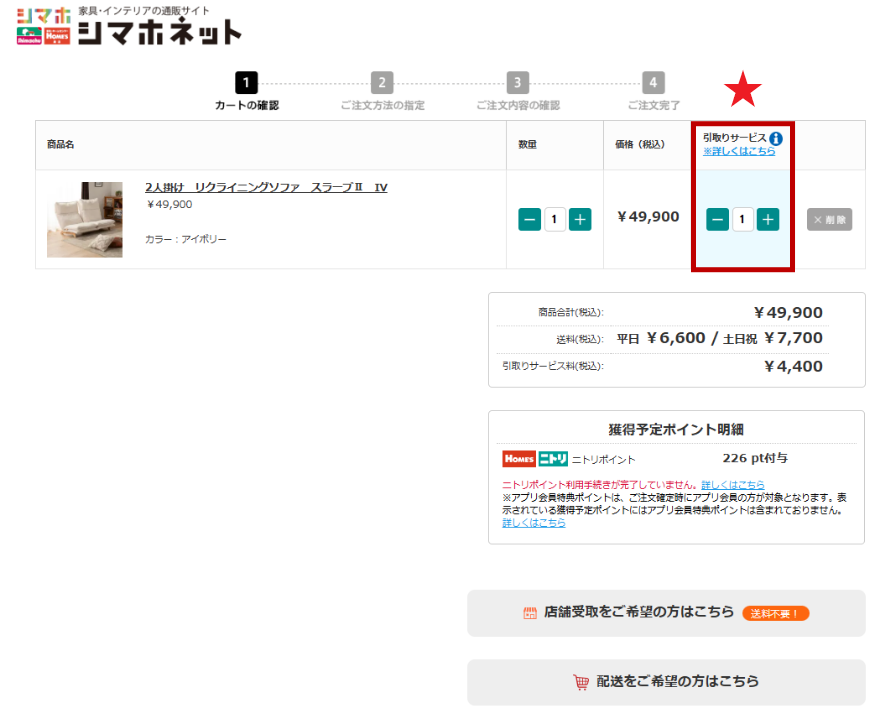
Task: Click the pickup service quantity field
Action: 743,219
